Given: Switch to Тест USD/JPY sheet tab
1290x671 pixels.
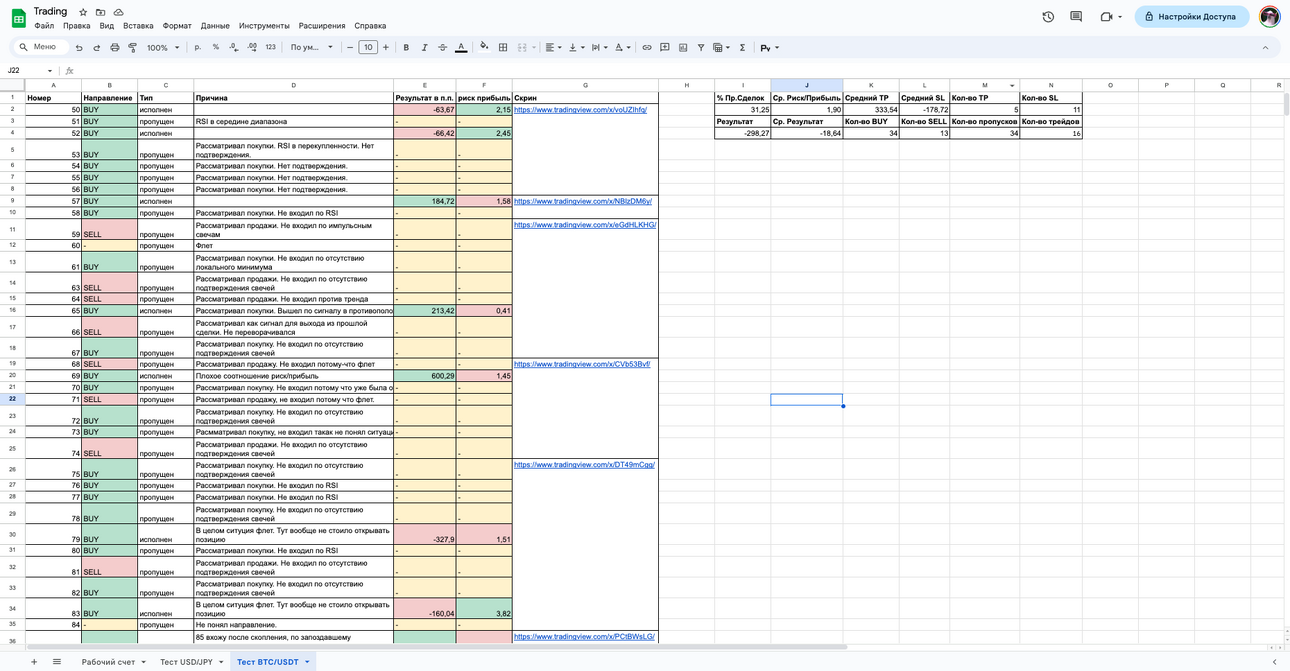Looking at the screenshot, I should click(186, 662).
